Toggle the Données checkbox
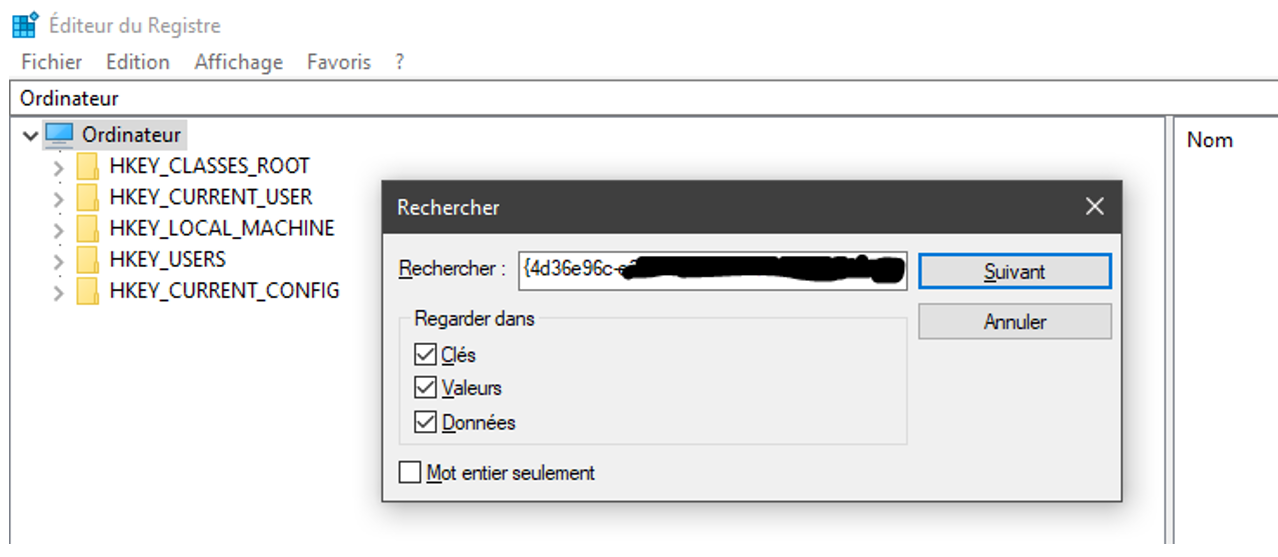 point(425,422)
